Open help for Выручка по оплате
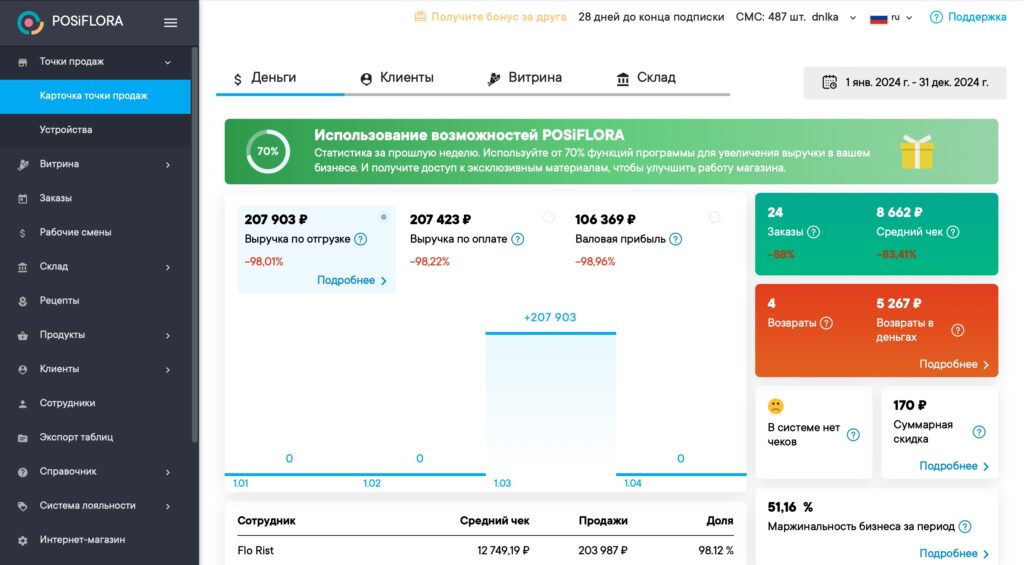 click(517, 239)
